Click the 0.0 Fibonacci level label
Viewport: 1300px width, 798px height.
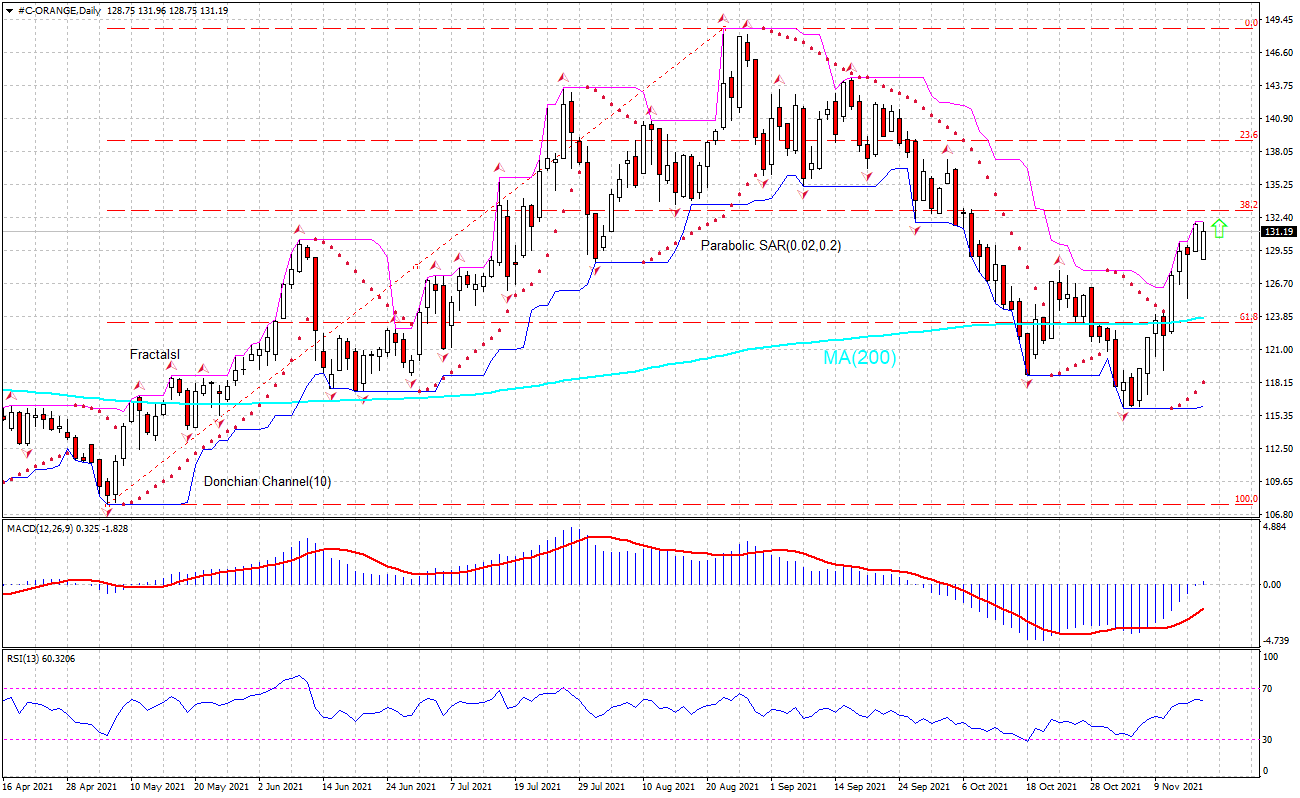click(1250, 23)
